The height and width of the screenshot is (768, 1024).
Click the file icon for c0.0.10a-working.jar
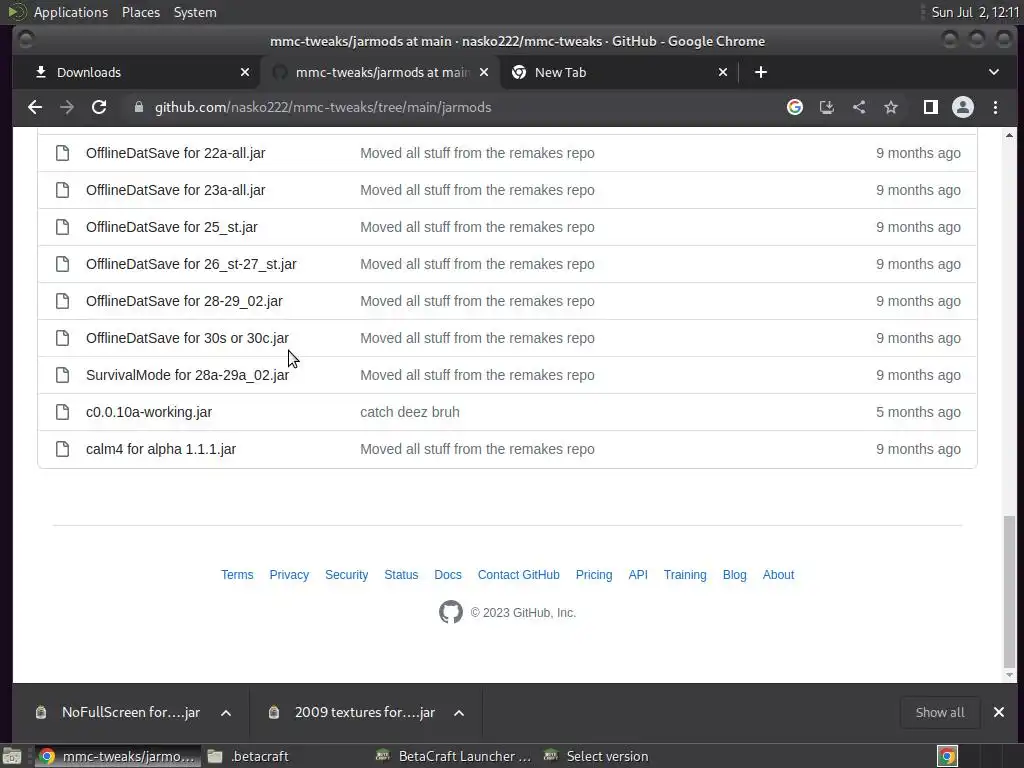click(x=63, y=412)
